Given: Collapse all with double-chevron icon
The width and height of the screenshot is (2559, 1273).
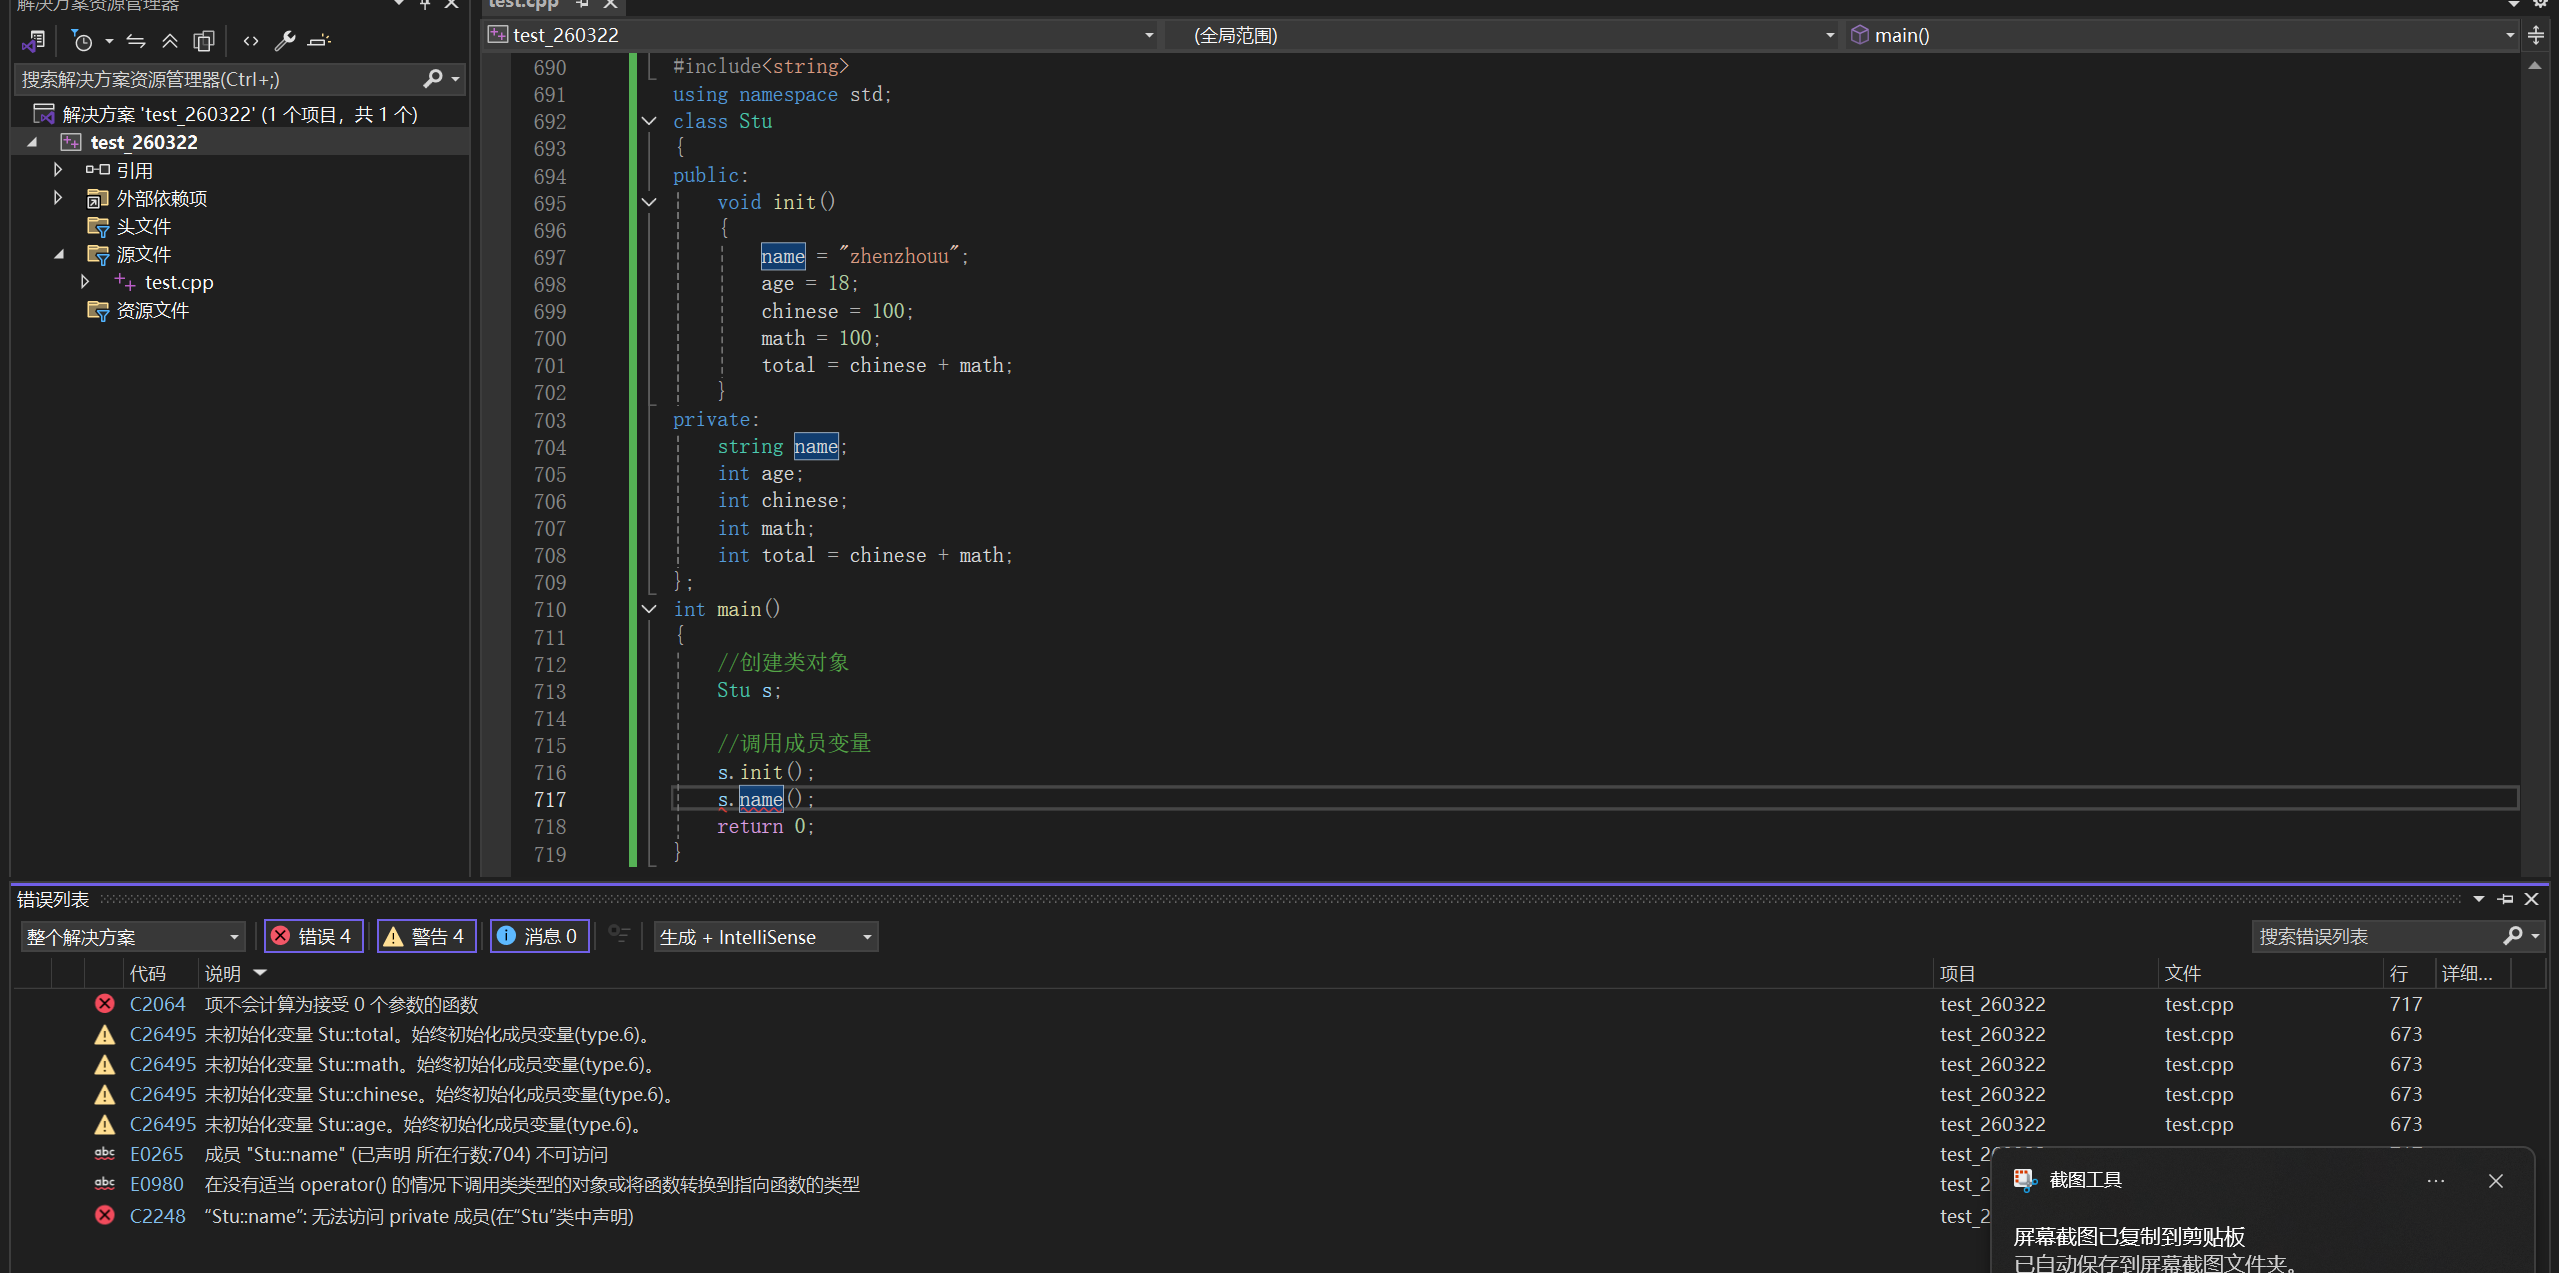Looking at the screenshot, I should point(170,41).
